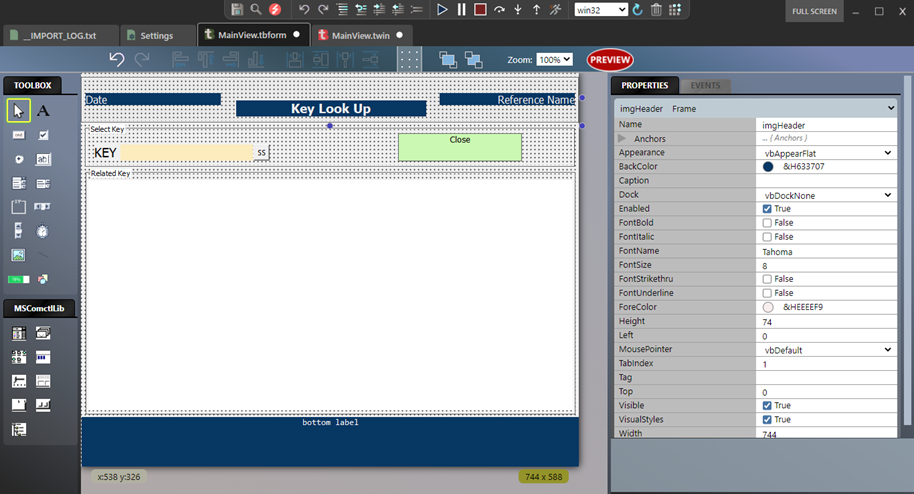914x494 pixels.
Task: Switch to the Settings tab
Action: click(x=157, y=36)
